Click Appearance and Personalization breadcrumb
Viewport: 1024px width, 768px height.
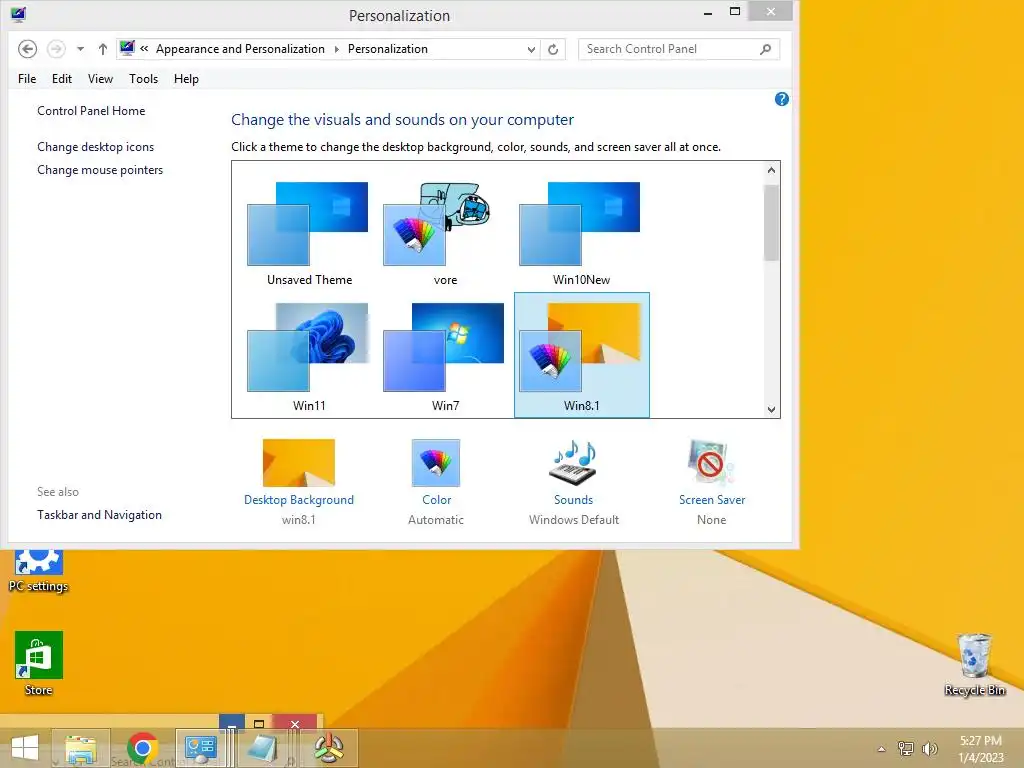pyautogui.click(x=240, y=49)
